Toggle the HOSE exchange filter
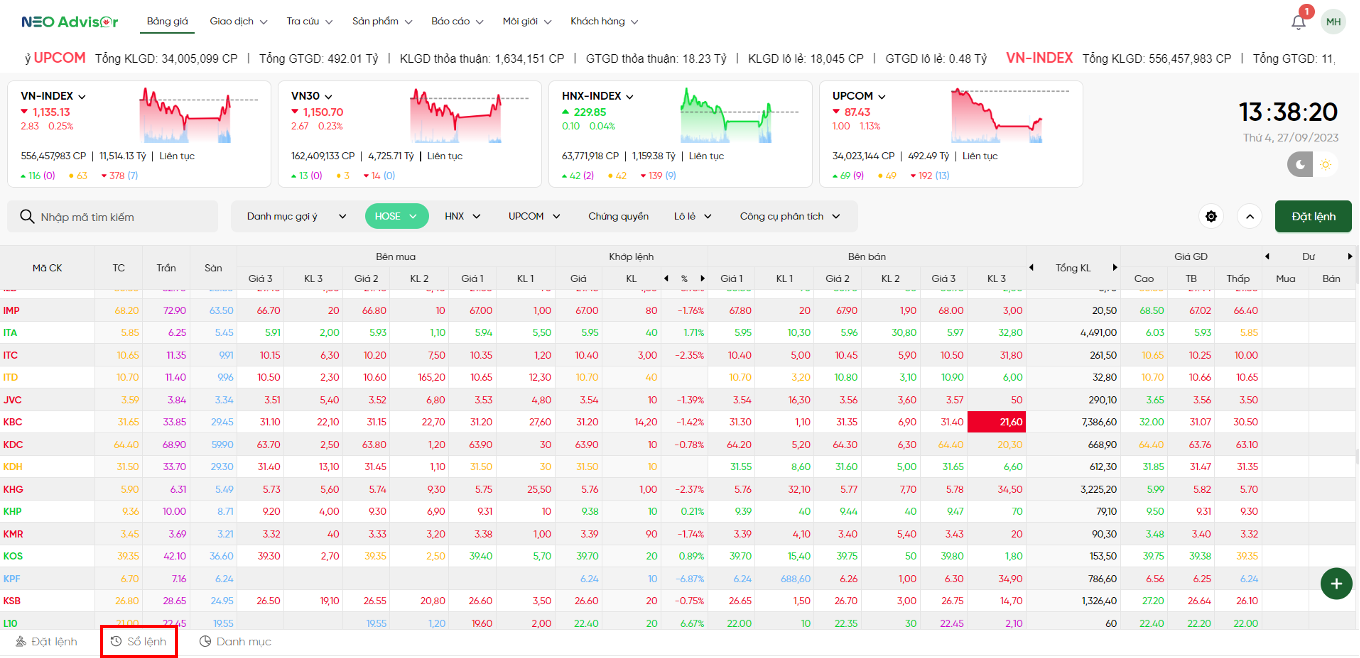Viewport: 1360px width, 658px height. pos(396,216)
